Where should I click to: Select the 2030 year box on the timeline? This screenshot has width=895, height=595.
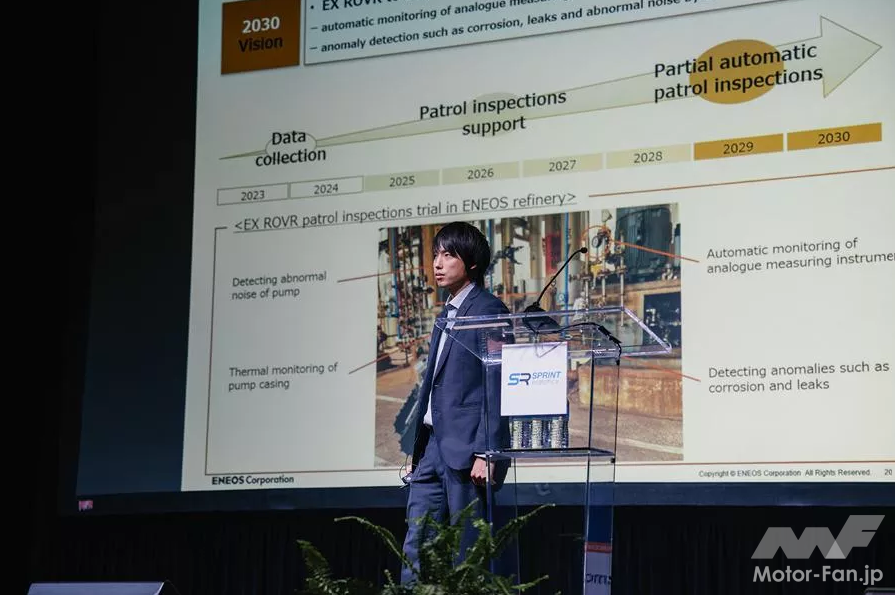pyautogui.click(x=833, y=137)
